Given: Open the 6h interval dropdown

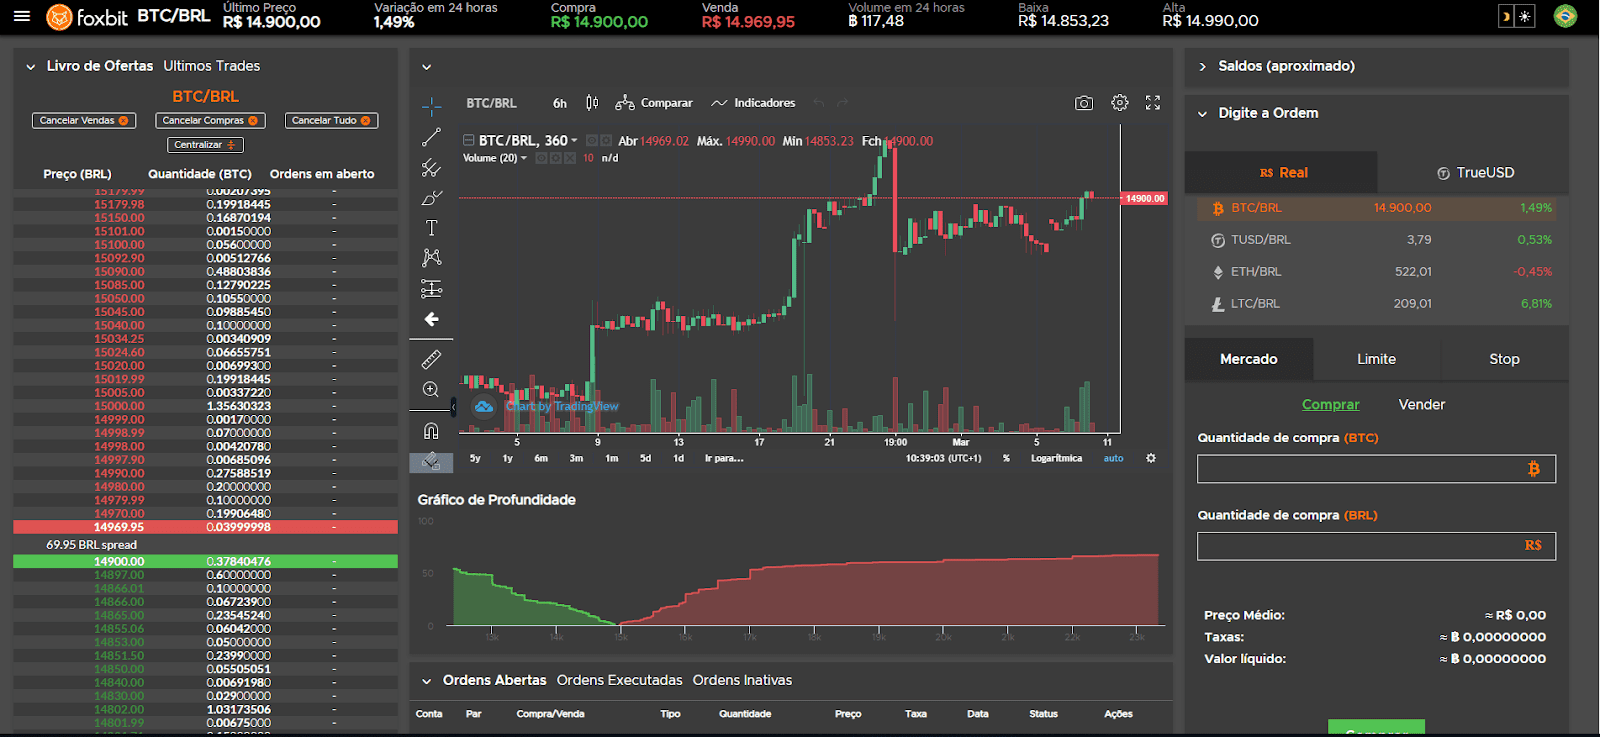Looking at the screenshot, I should pyautogui.click(x=560, y=103).
